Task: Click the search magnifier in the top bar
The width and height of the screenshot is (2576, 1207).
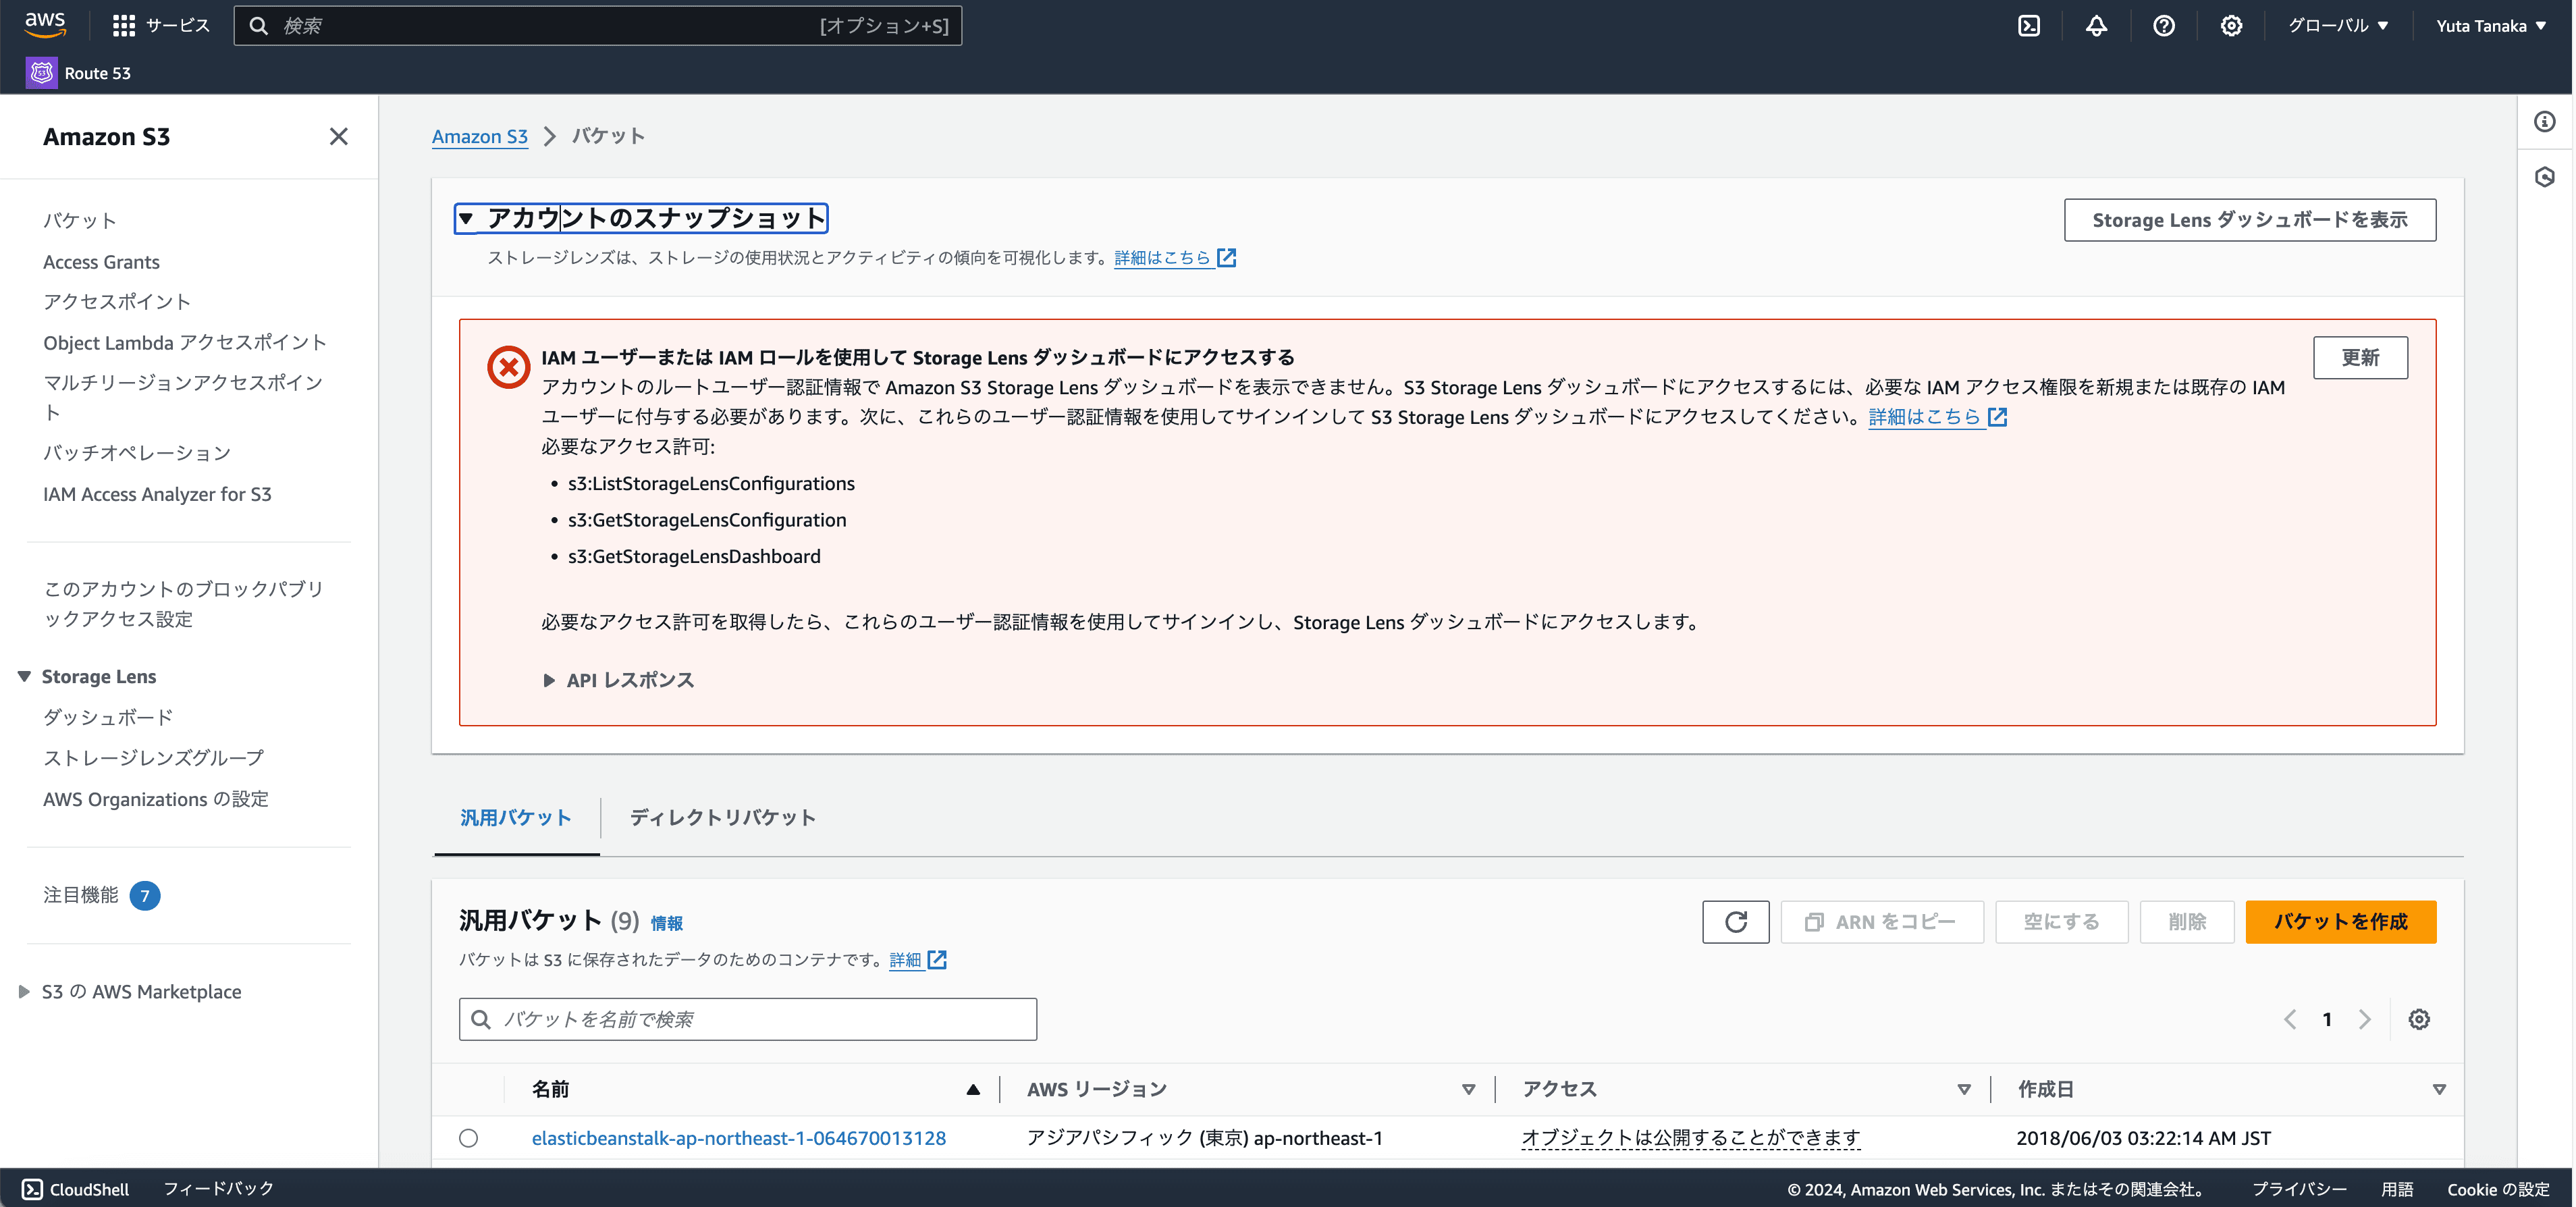Action: [x=258, y=26]
